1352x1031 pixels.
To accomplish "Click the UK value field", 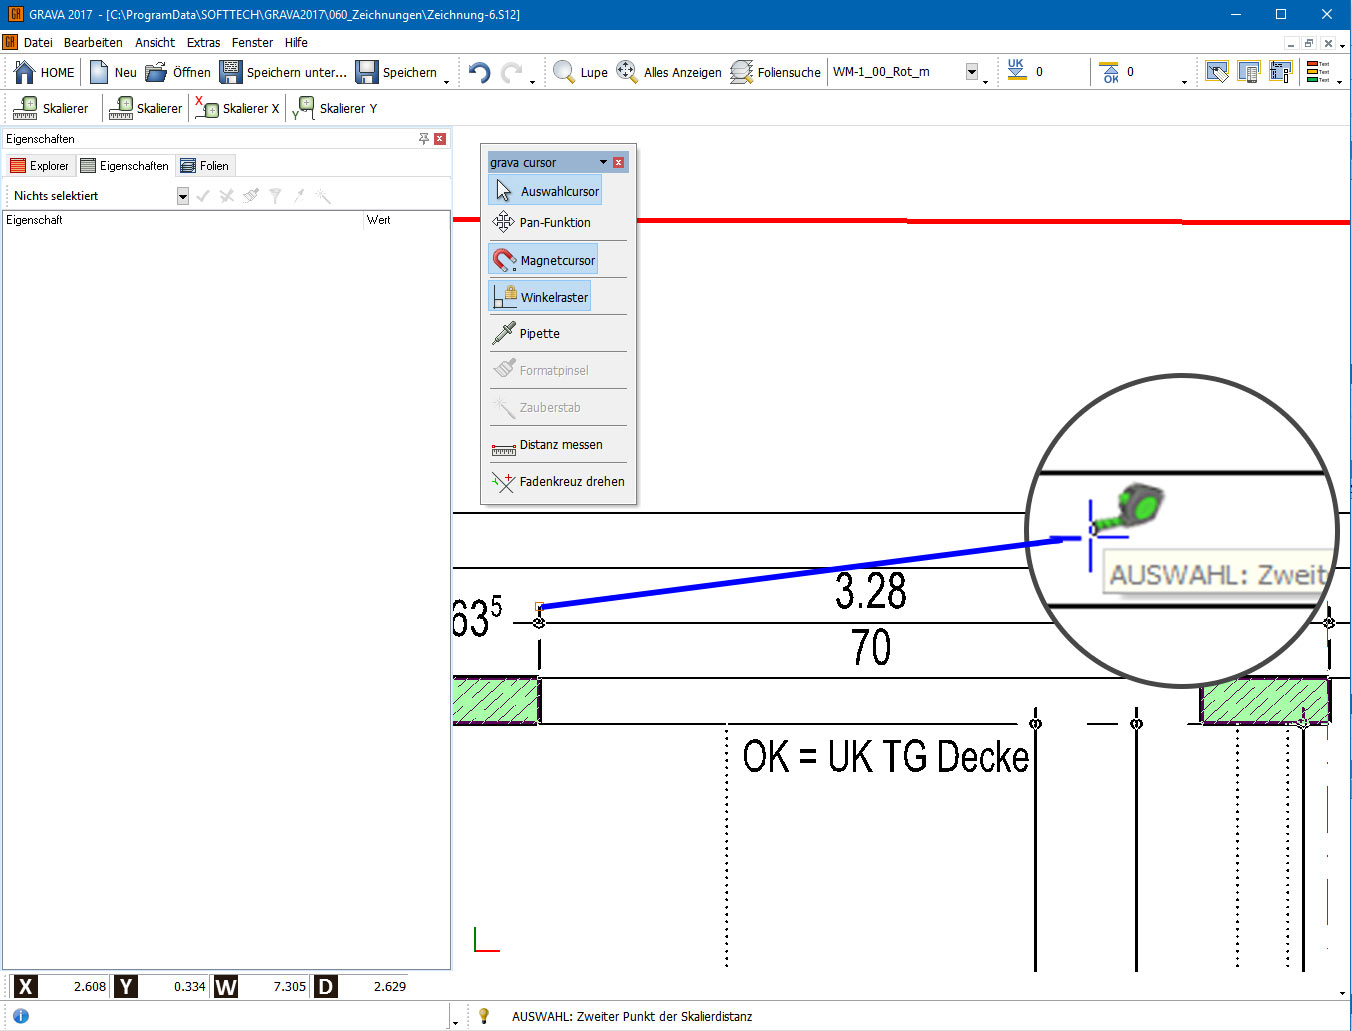I will (x=1060, y=72).
